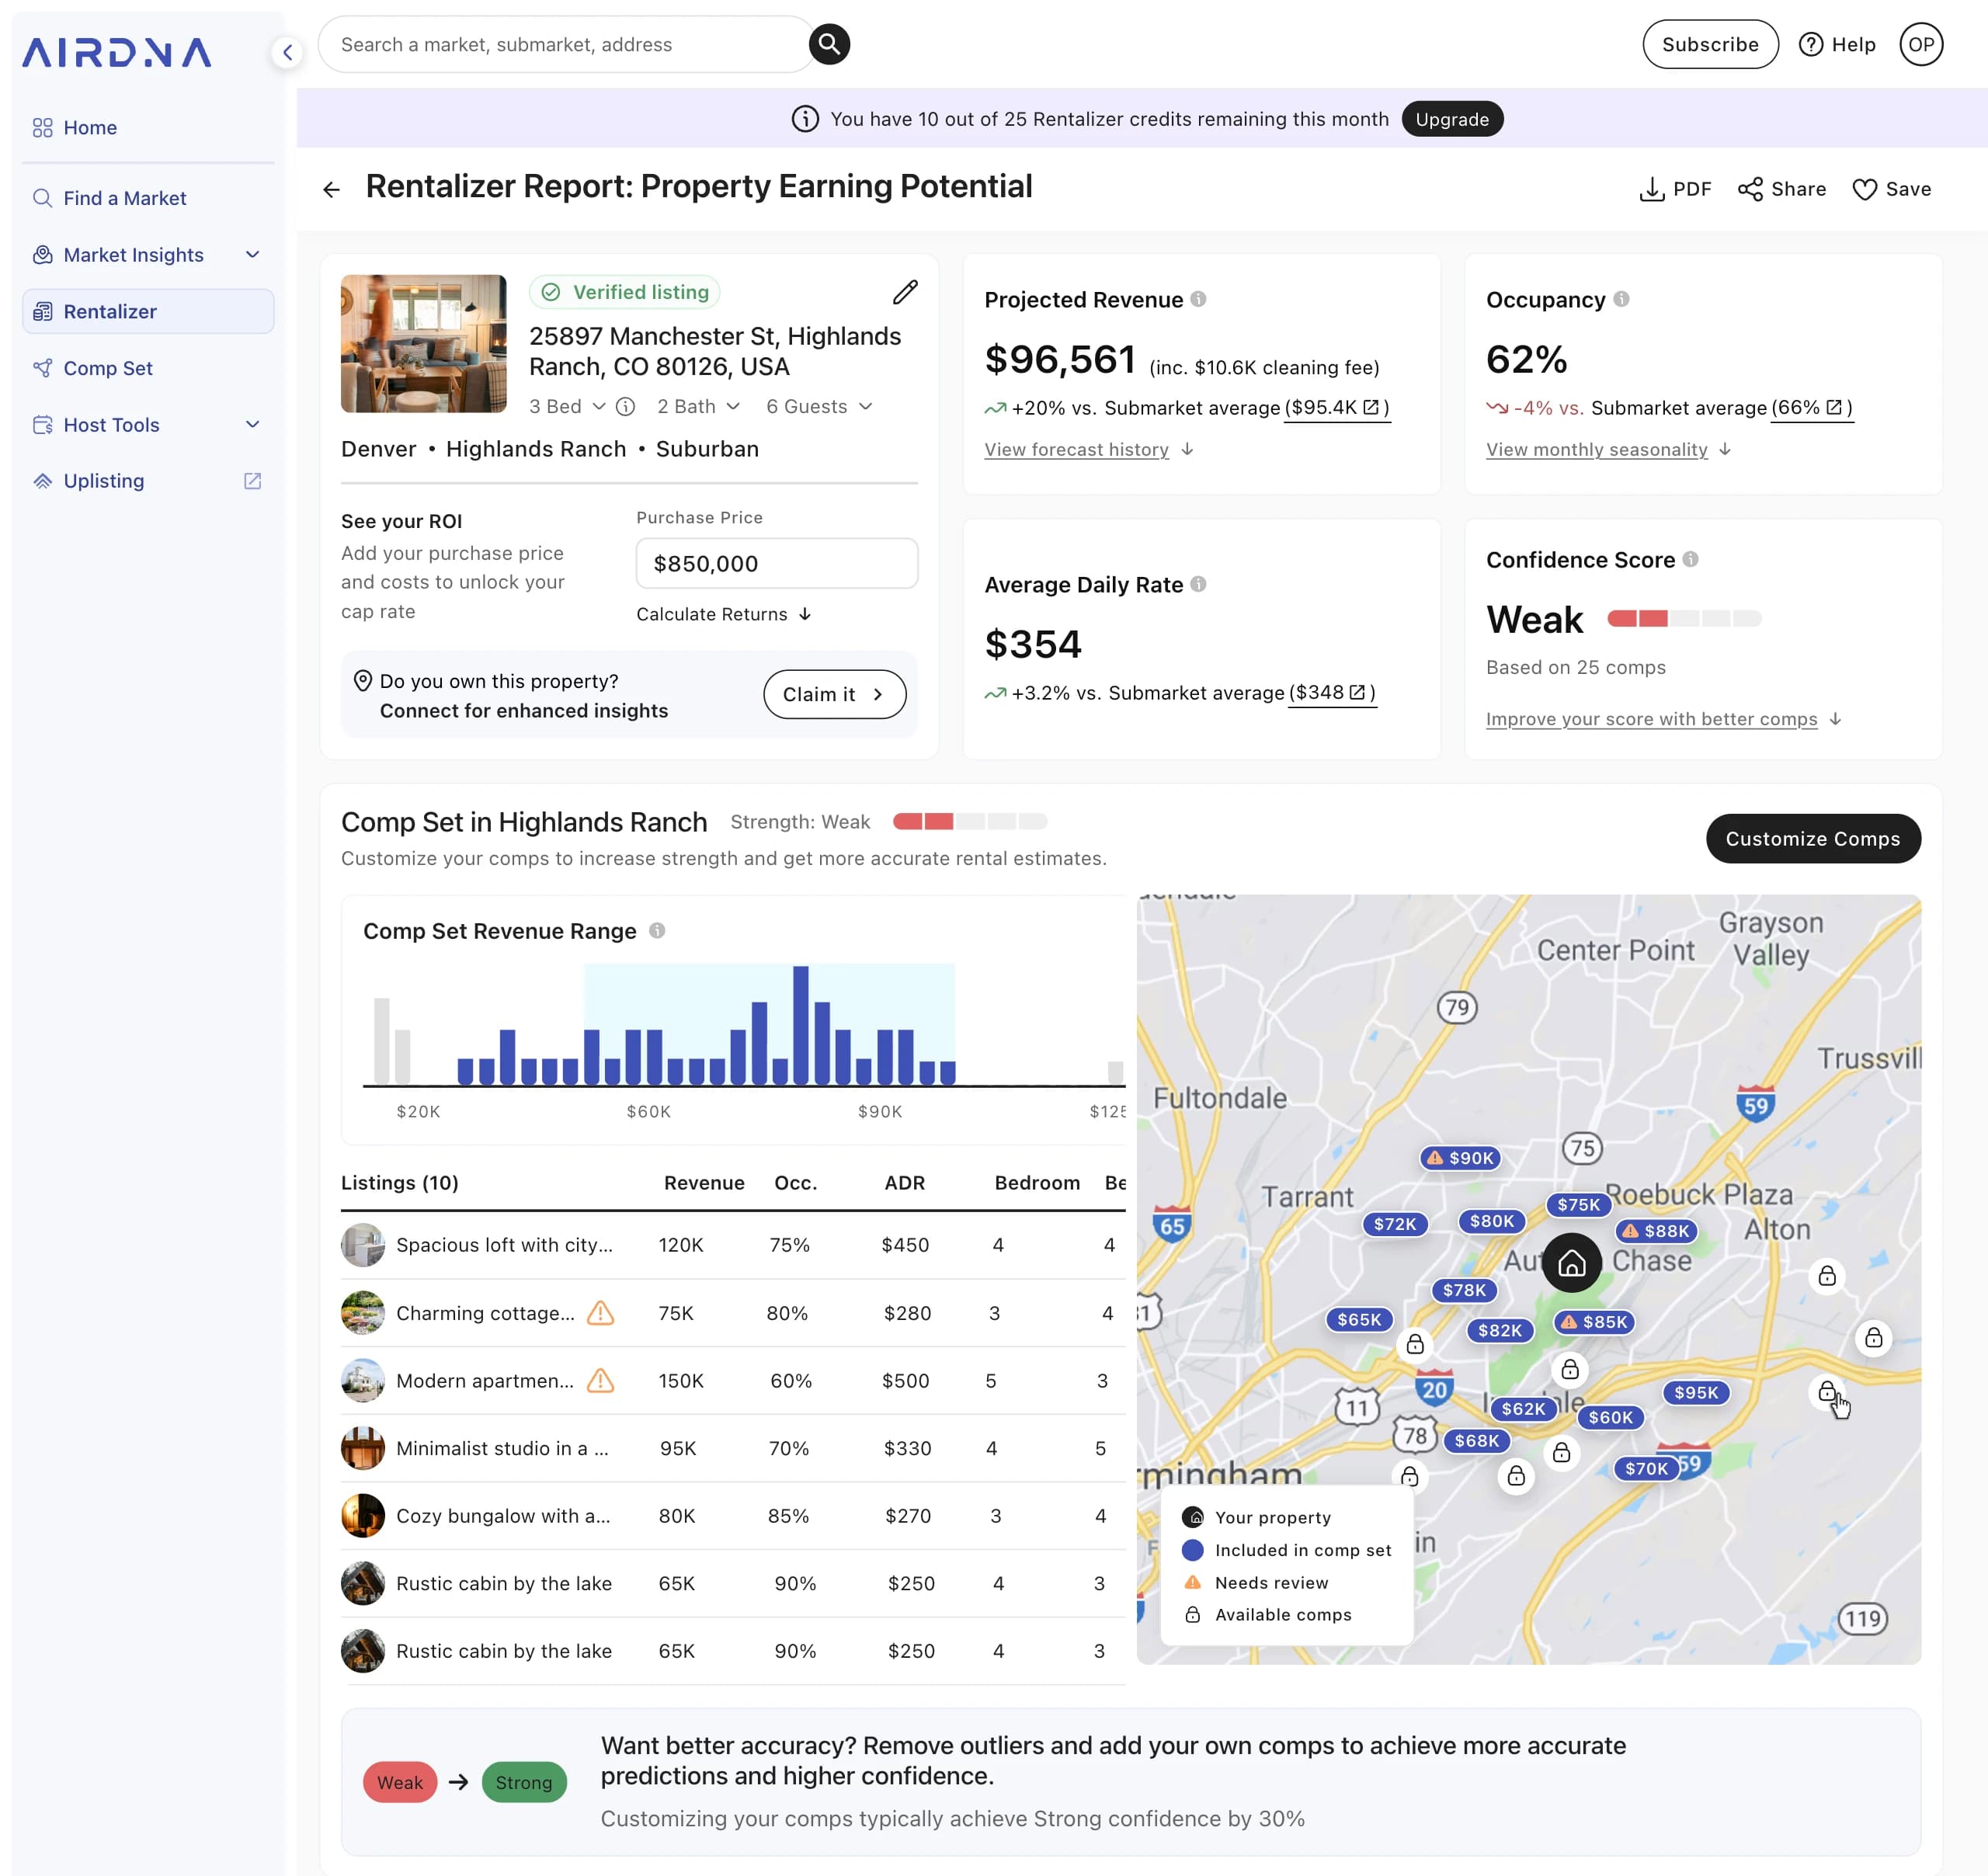Screen dimensions: 1988x1876
Task: Click the Subscribe button
Action: (x=1710, y=44)
